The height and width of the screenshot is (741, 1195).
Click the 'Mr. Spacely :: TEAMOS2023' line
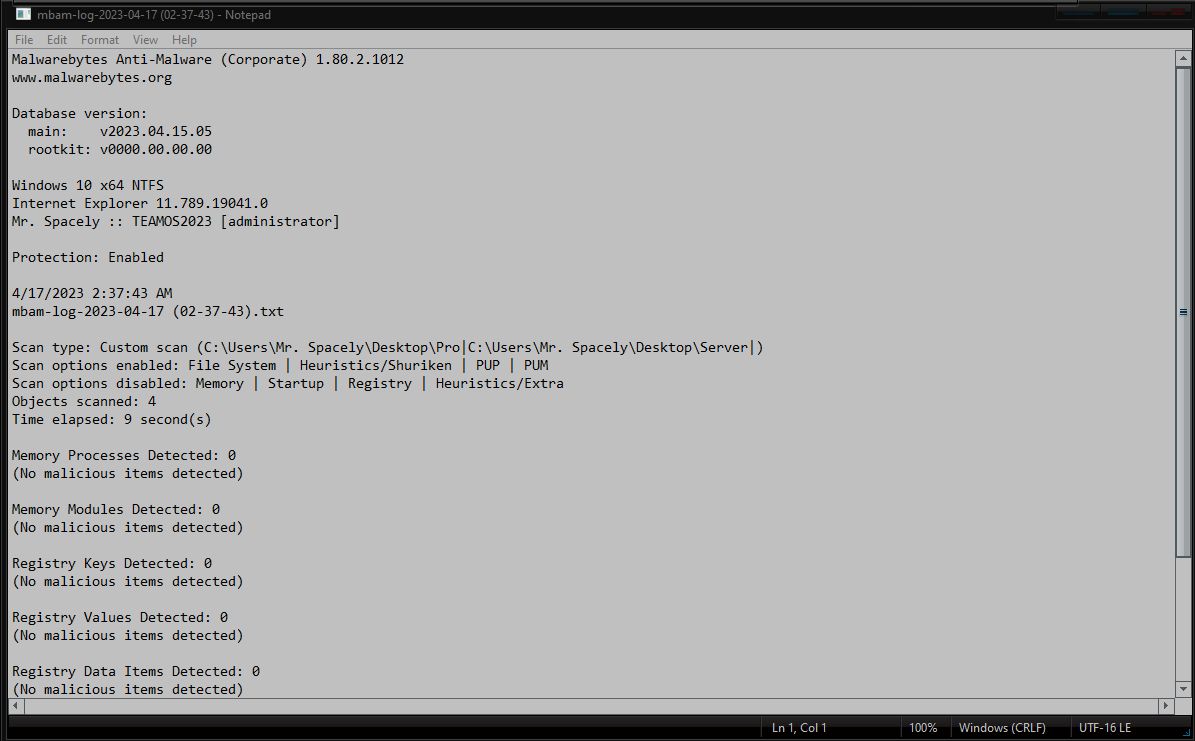pyautogui.click(x=176, y=221)
